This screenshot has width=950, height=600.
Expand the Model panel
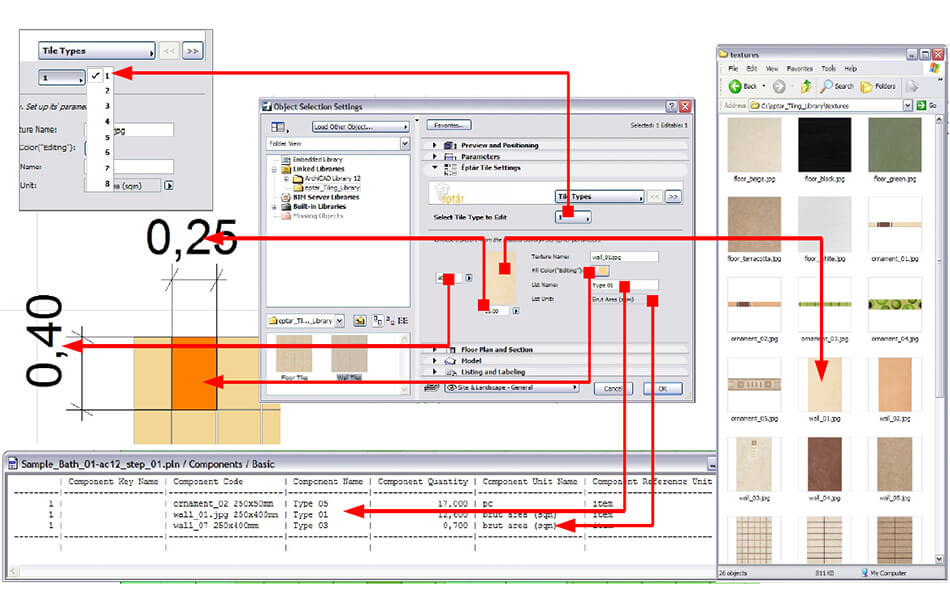click(x=434, y=361)
